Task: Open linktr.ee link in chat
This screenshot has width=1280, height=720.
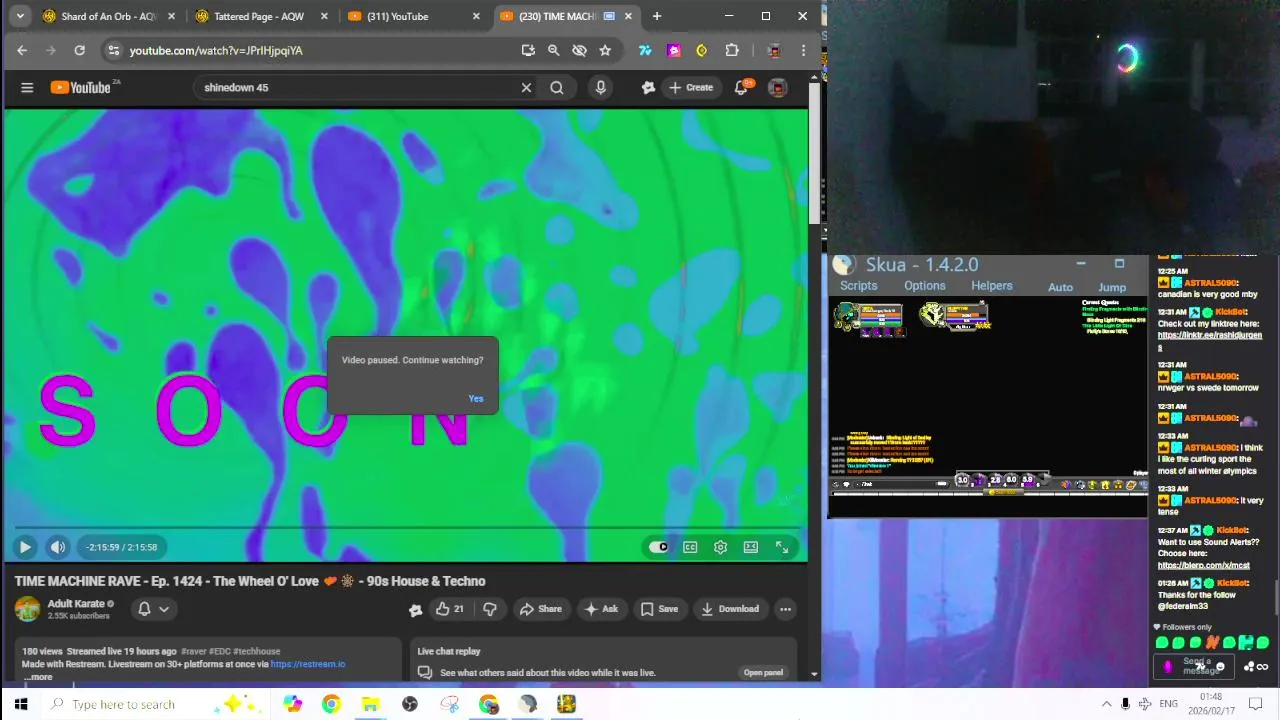Action: click(1209, 341)
